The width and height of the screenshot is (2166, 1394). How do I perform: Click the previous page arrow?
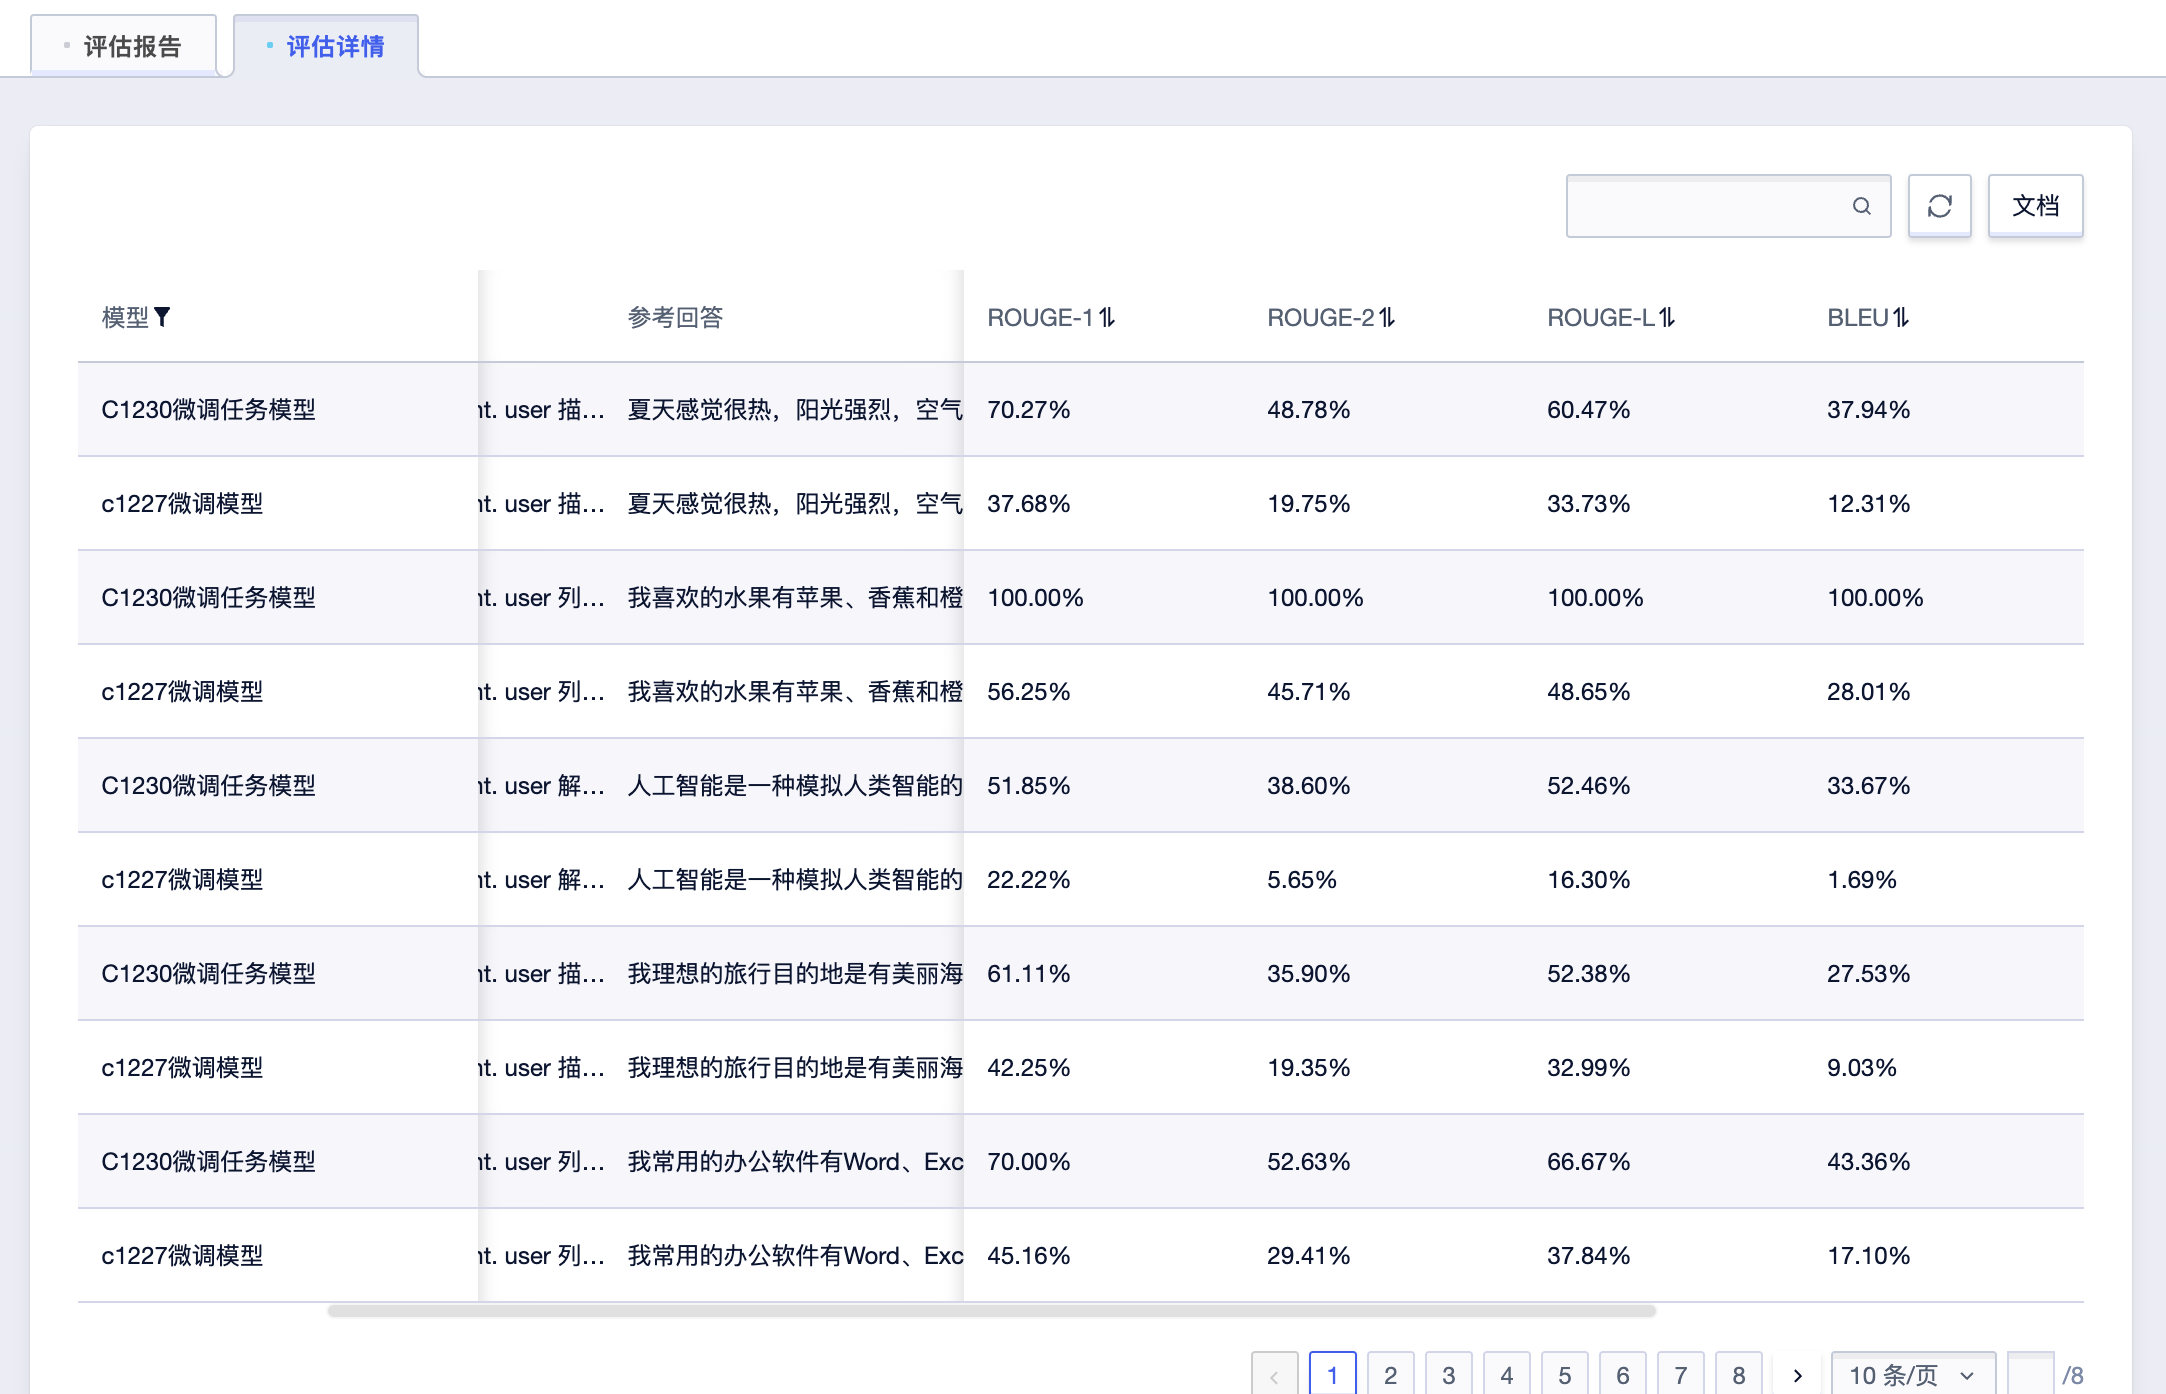pos(1274,1375)
